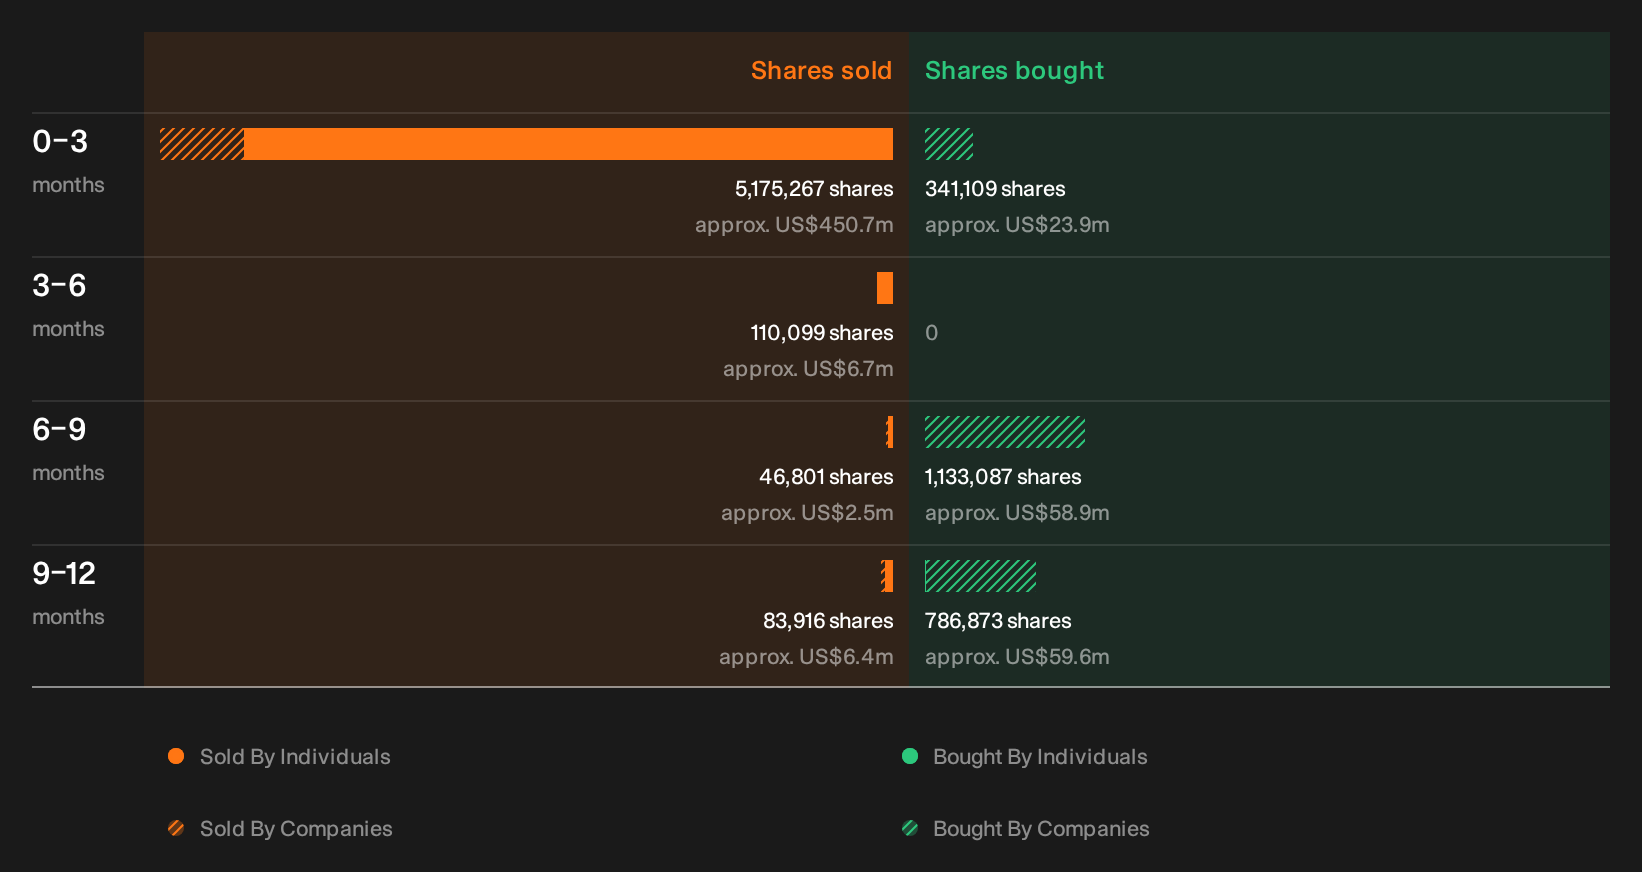Click the approx. US$59.6m text
The height and width of the screenshot is (872, 1642).
[x=1017, y=657]
